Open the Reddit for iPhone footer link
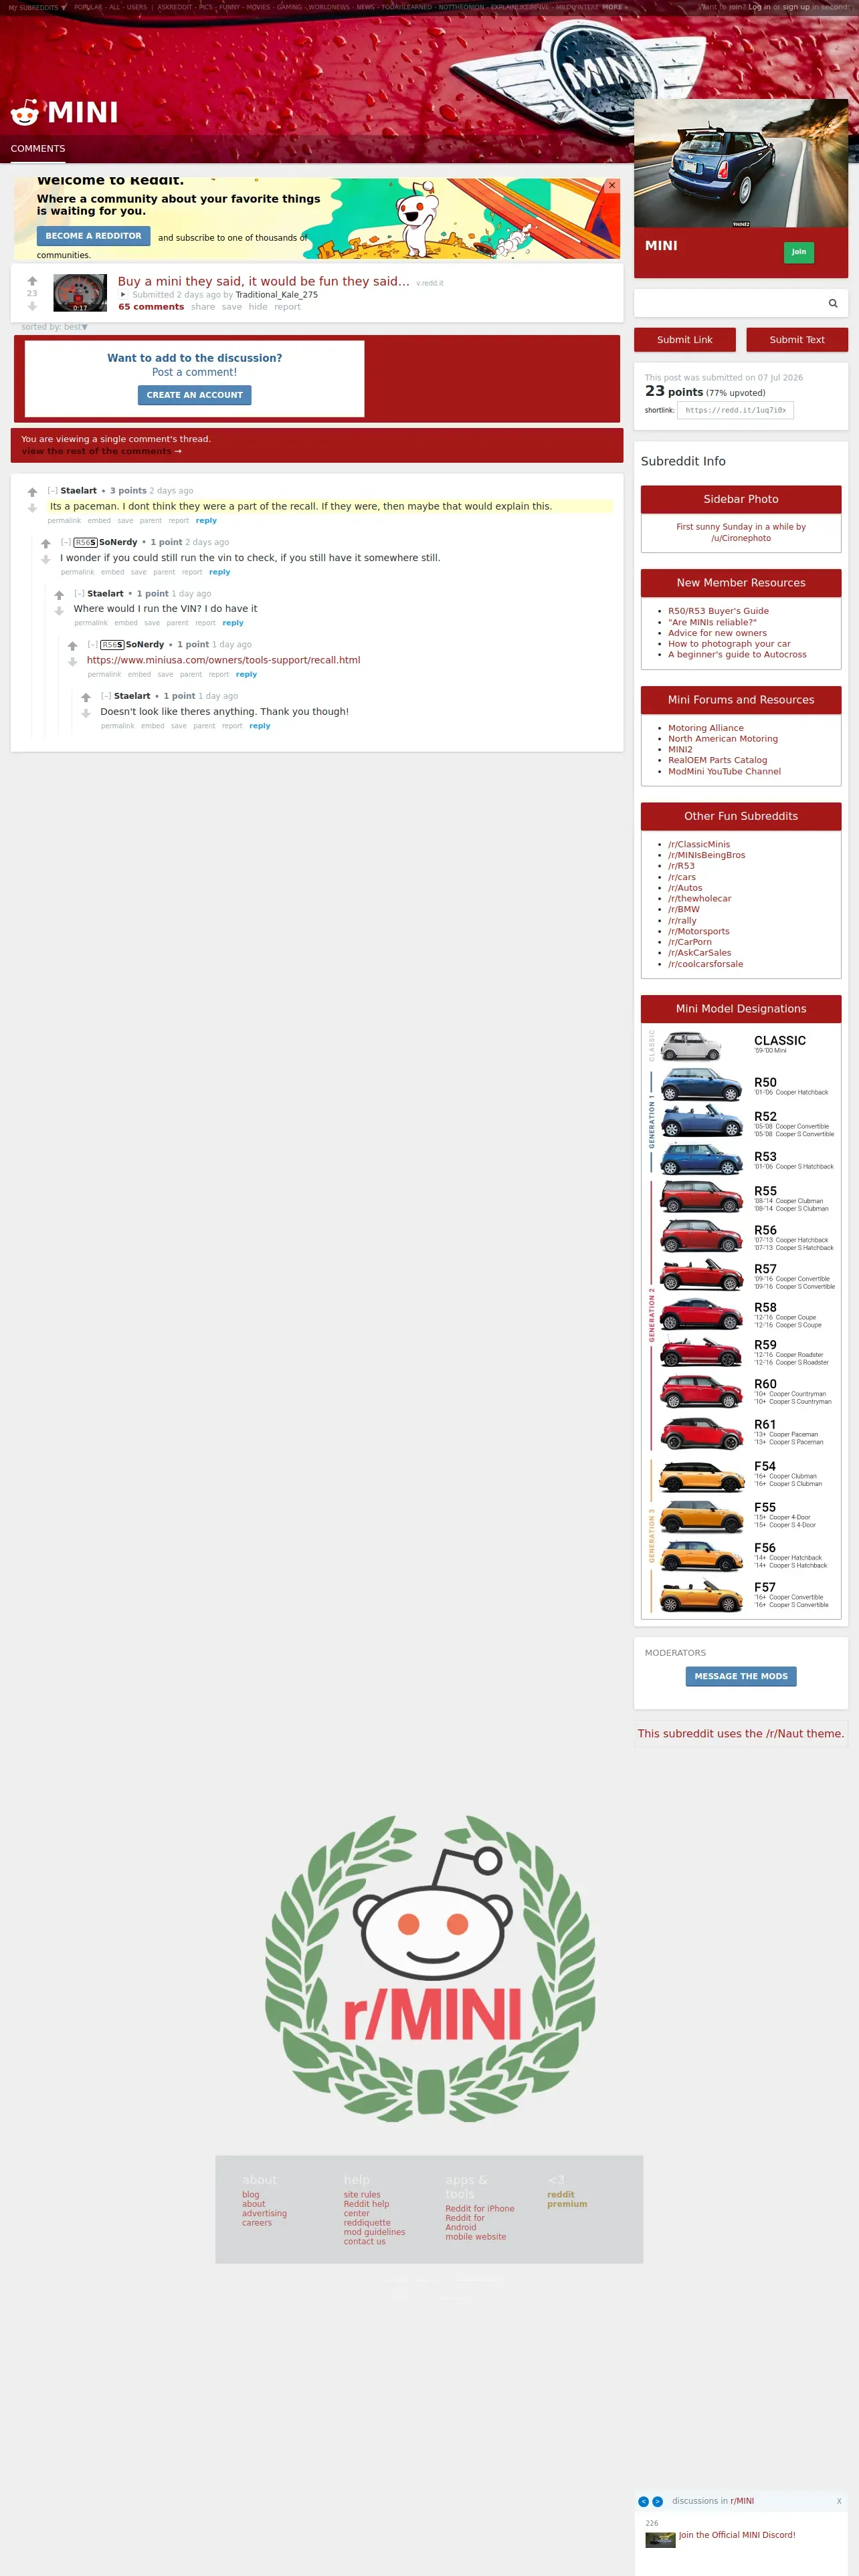The height and width of the screenshot is (2576, 859). tap(480, 2209)
